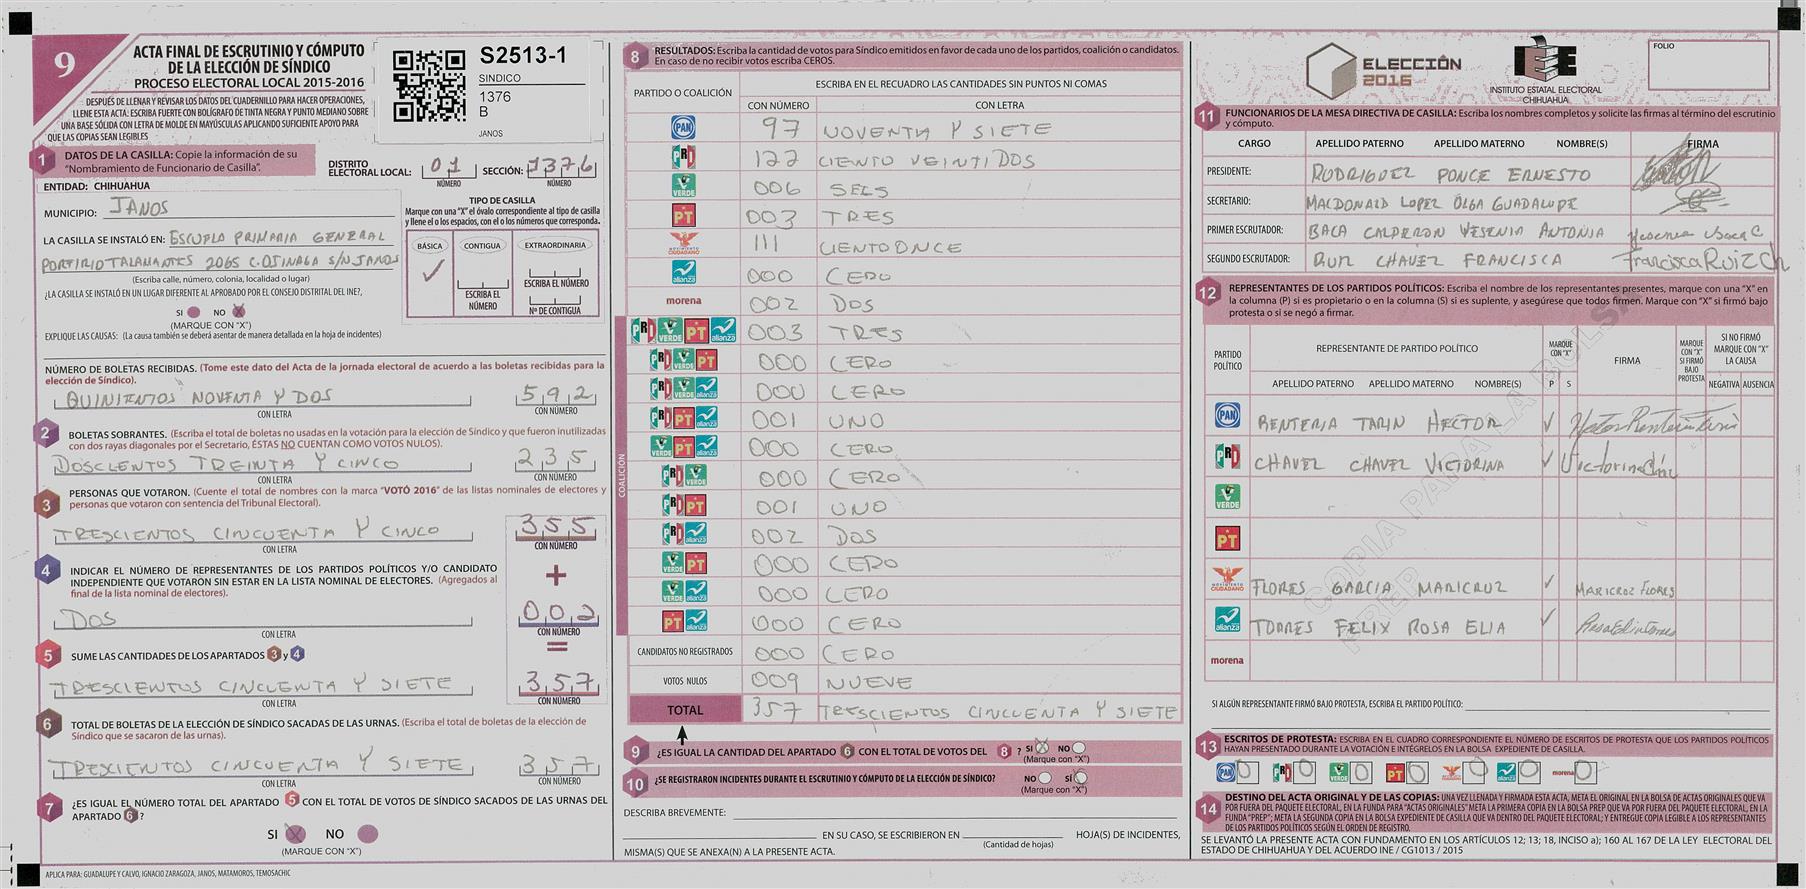Click the PAN protest checkbox in section 13
Image resolution: width=1806 pixels, height=889 pixels.
click(1247, 772)
